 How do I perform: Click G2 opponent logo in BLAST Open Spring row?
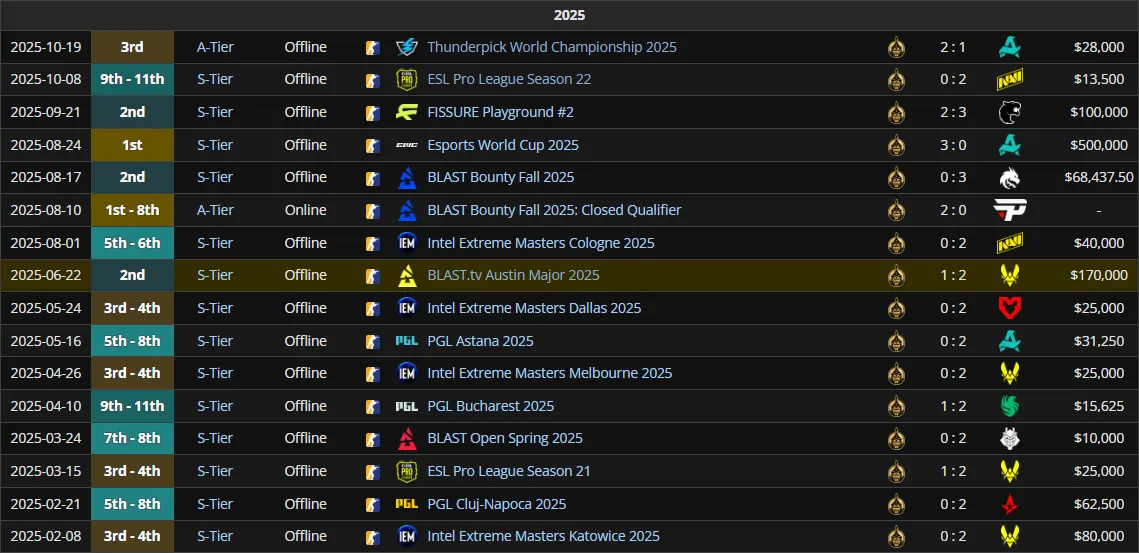[x=1009, y=438]
